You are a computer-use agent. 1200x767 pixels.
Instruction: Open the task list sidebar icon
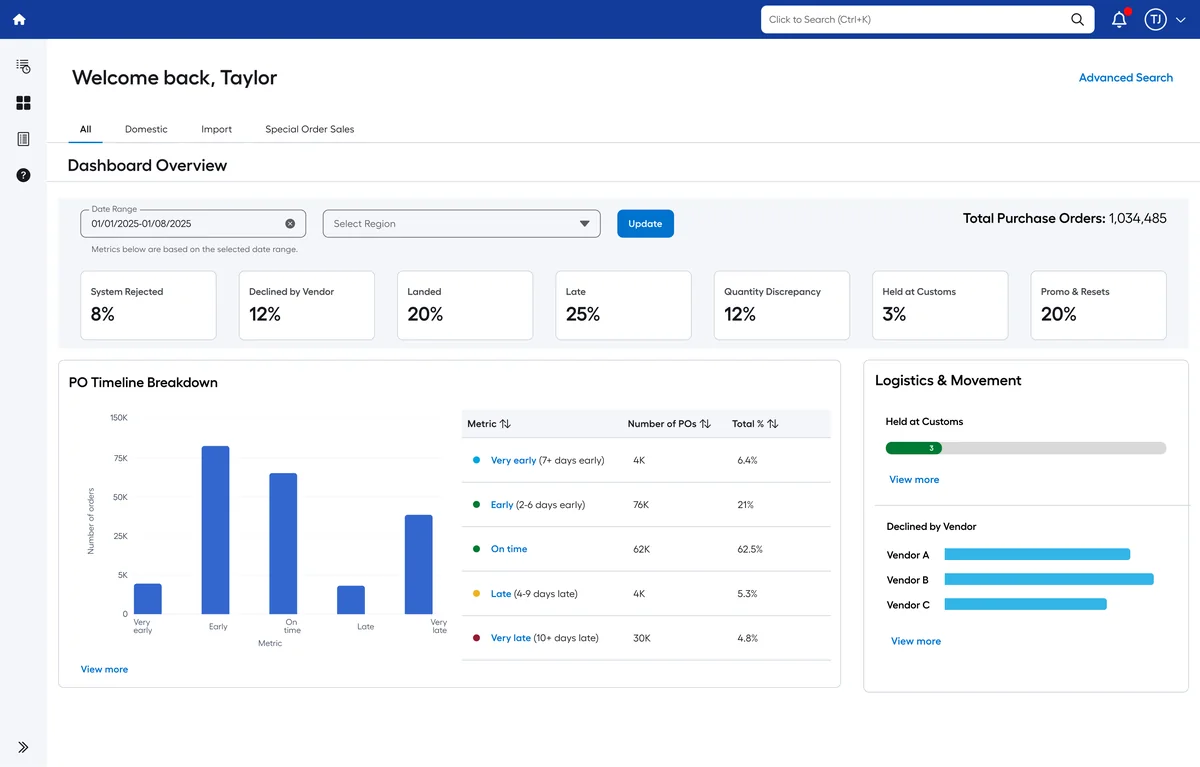click(x=23, y=66)
